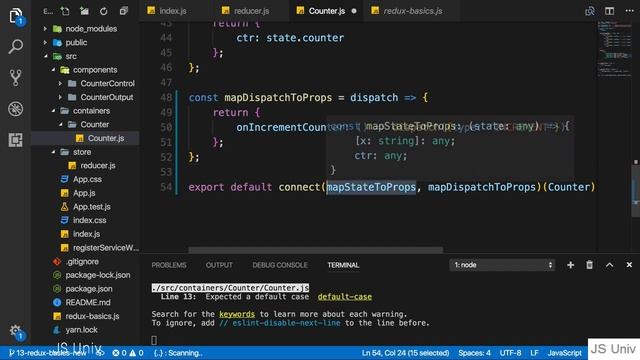Add a new terminal with plus icon
The width and height of the screenshot is (640, 360).
[x=571, y=265]
